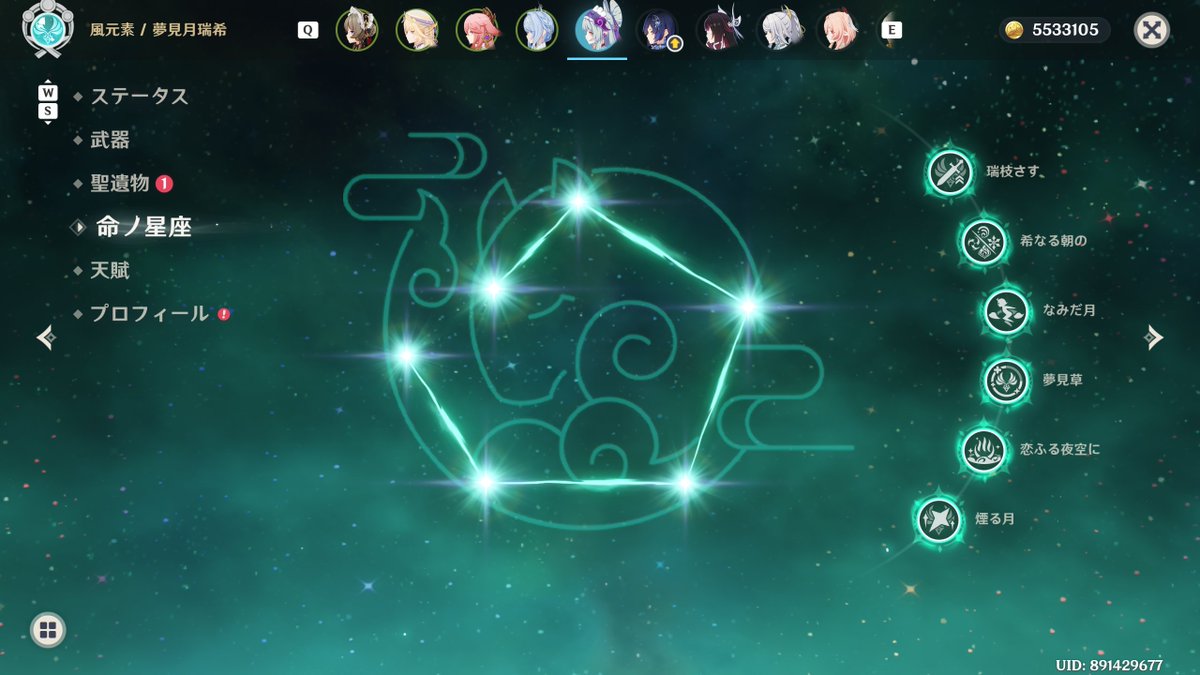Click the Anemo element emblem beside the character name
Screen dimensions: 1200x675
pyautogui.click(x=47, y=30)
